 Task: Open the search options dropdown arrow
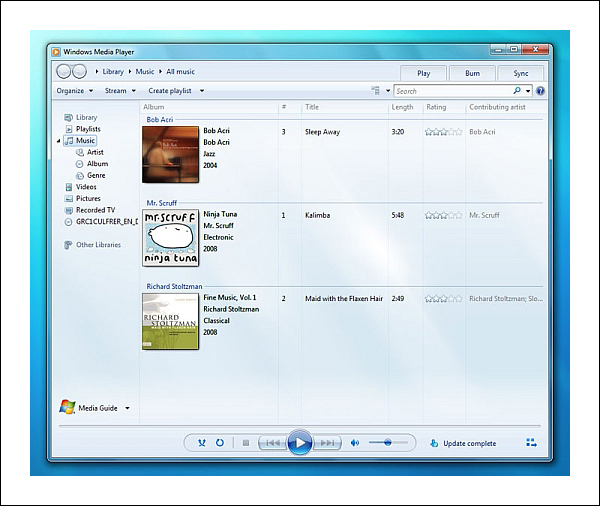click(528, 91)
